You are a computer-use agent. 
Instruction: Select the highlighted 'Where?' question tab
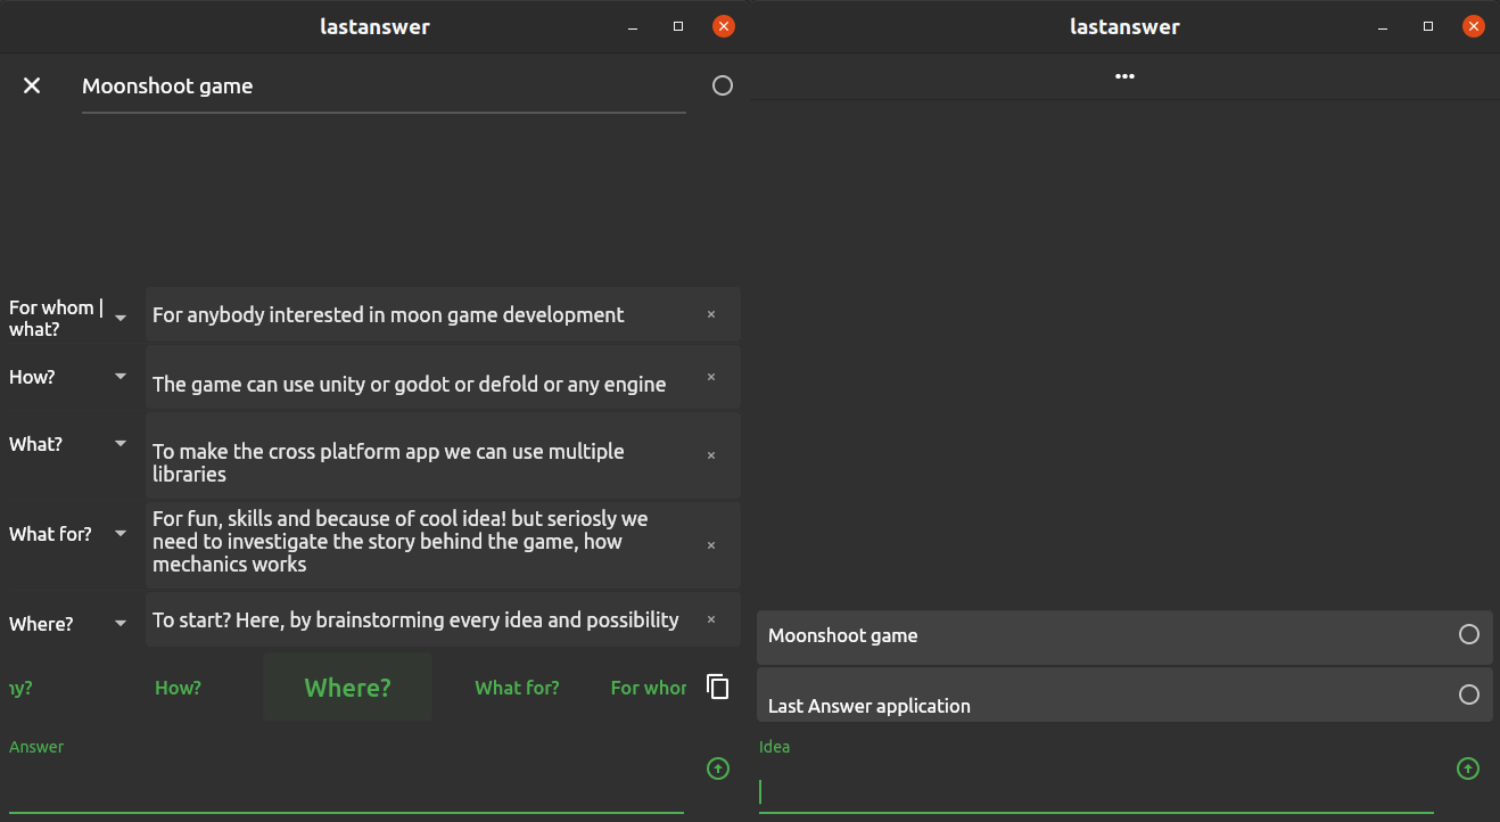pyautogui.click(x=348, y=688)
